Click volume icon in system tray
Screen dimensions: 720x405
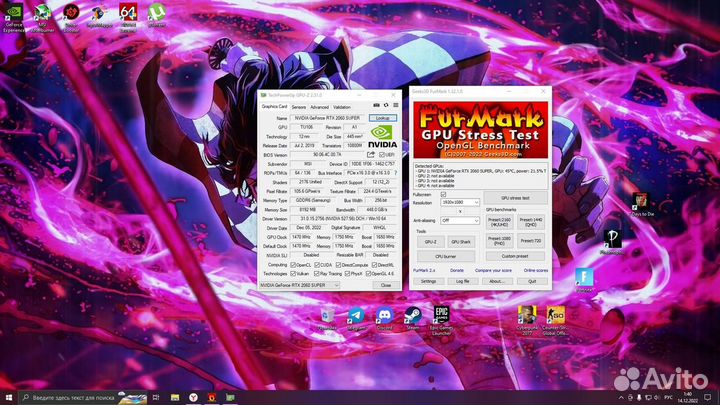[657, 398]
